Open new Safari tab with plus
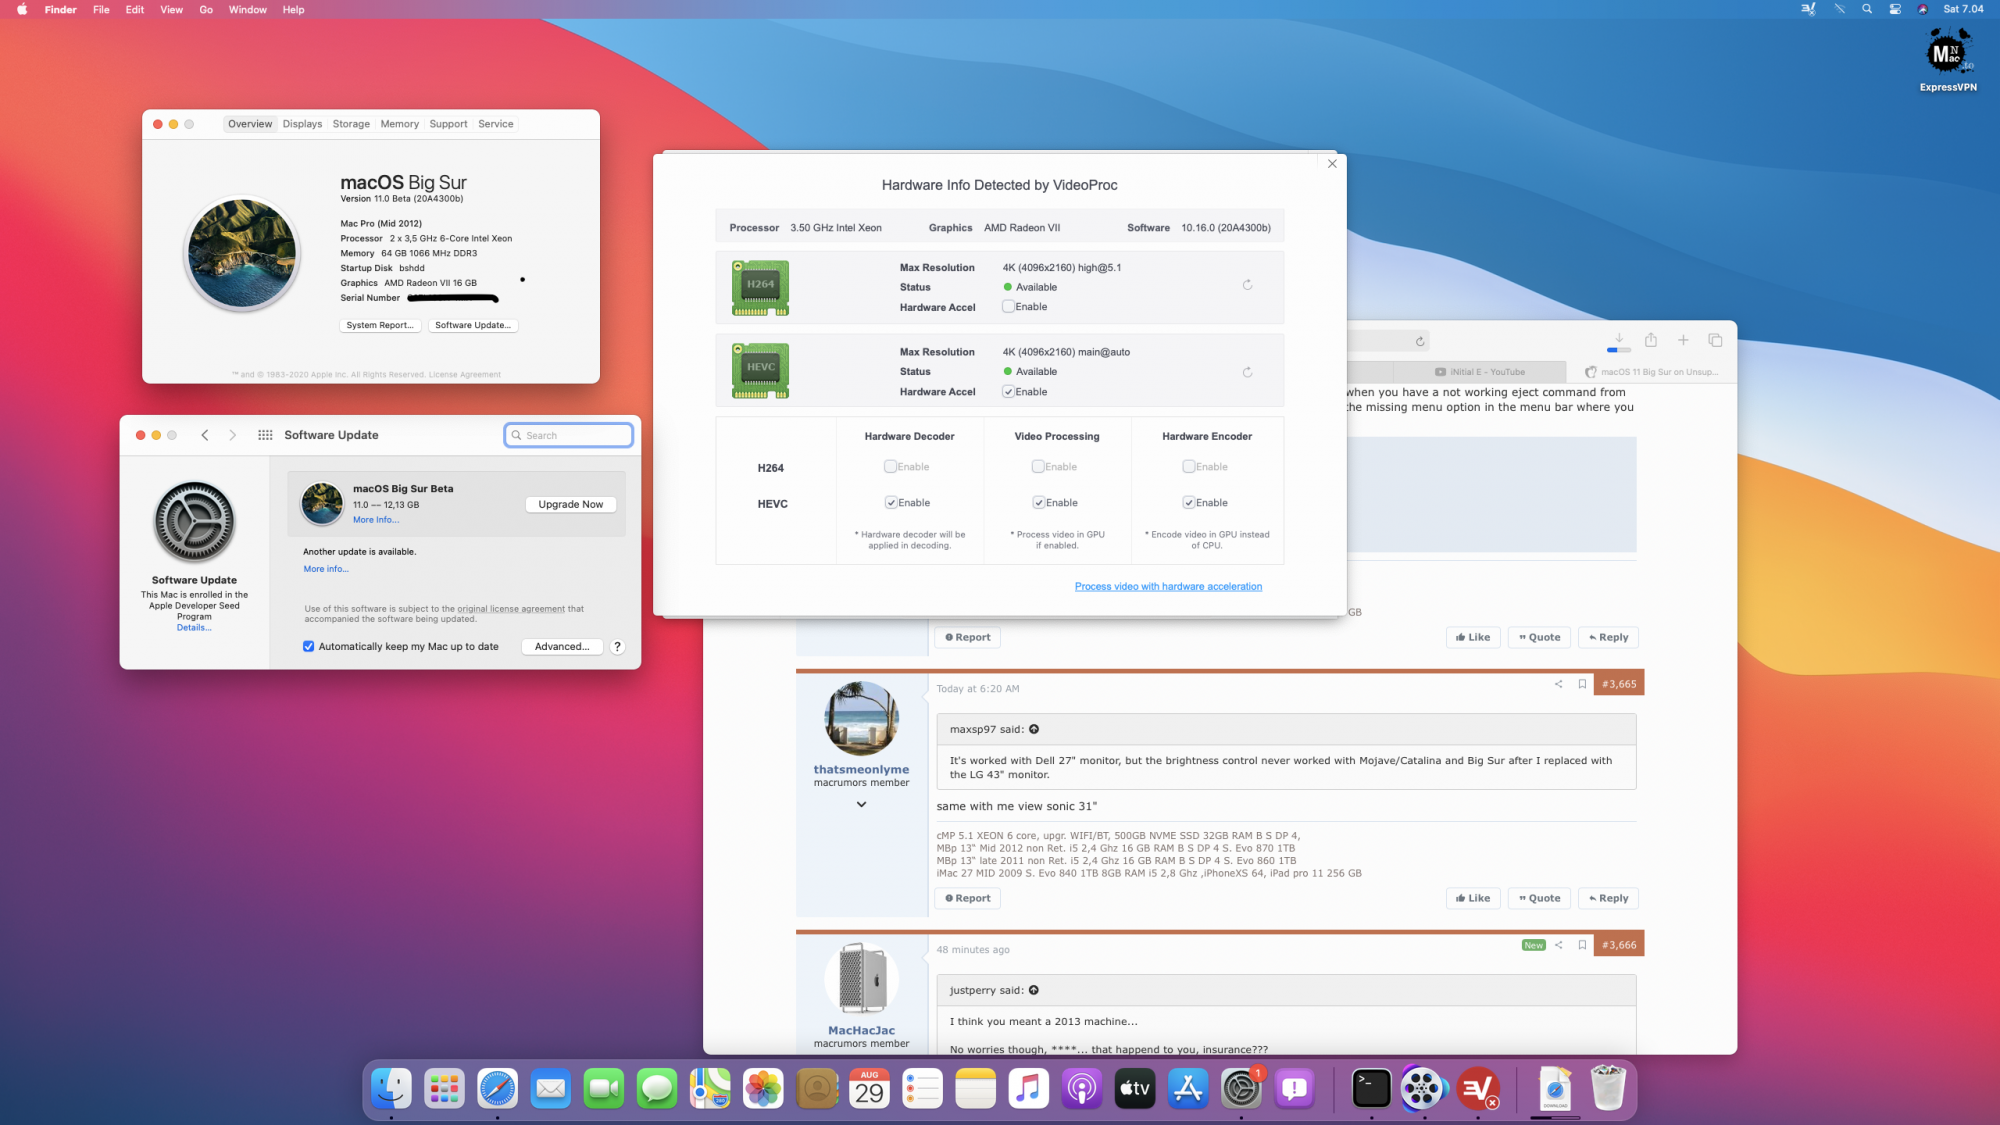Image resolution: width=2000 pixels, height=1125 pixels. 1683,340
